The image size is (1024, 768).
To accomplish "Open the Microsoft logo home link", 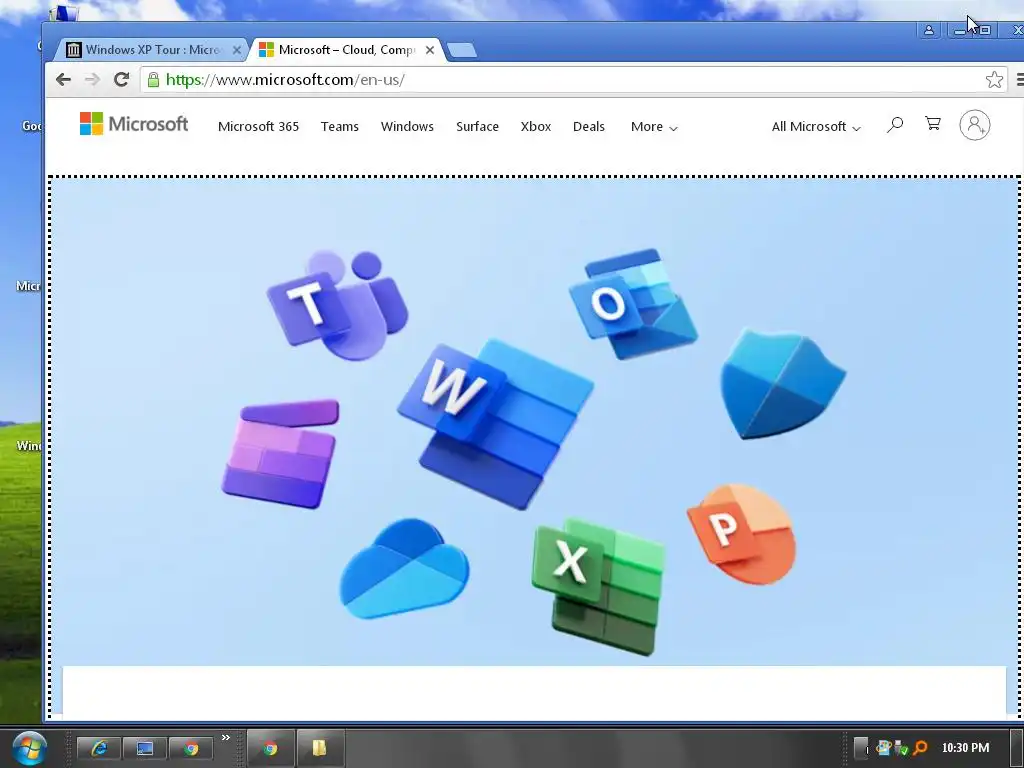I will tap(134, 124).
